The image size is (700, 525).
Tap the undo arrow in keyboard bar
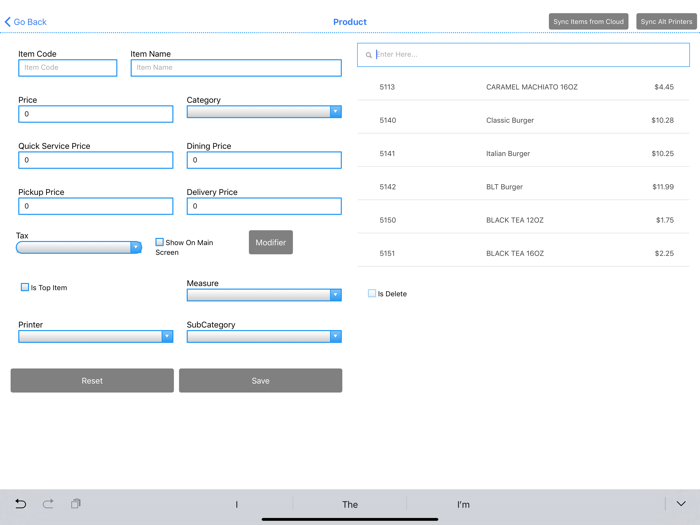point(20,504)
